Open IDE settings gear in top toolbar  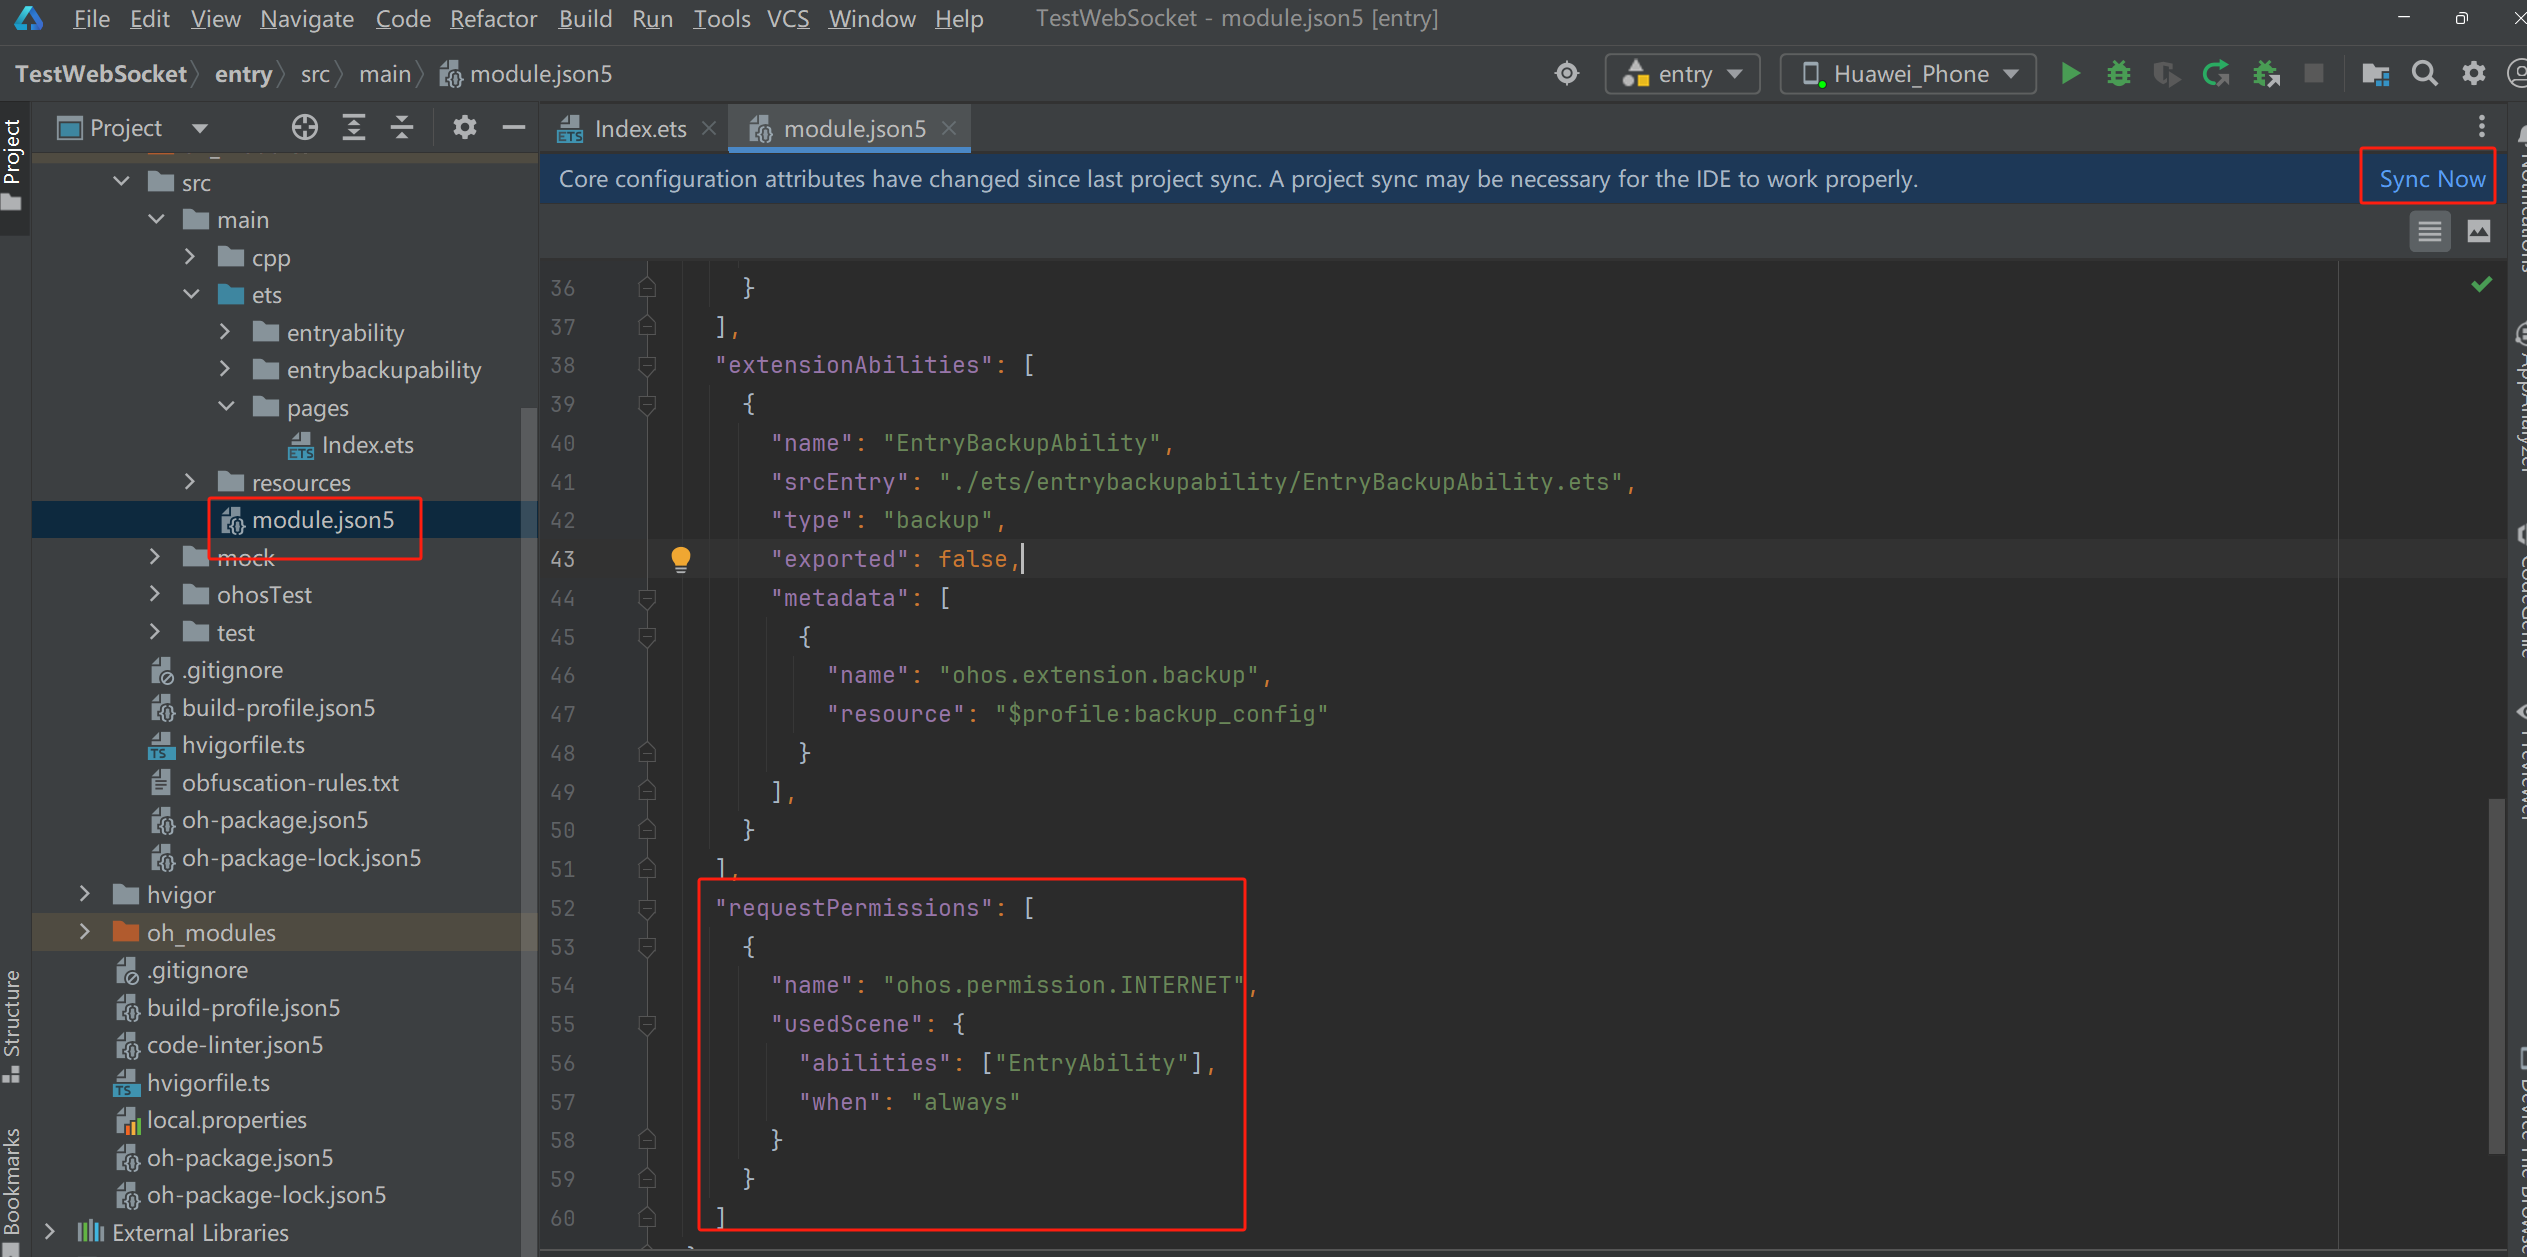(2473, 74)
